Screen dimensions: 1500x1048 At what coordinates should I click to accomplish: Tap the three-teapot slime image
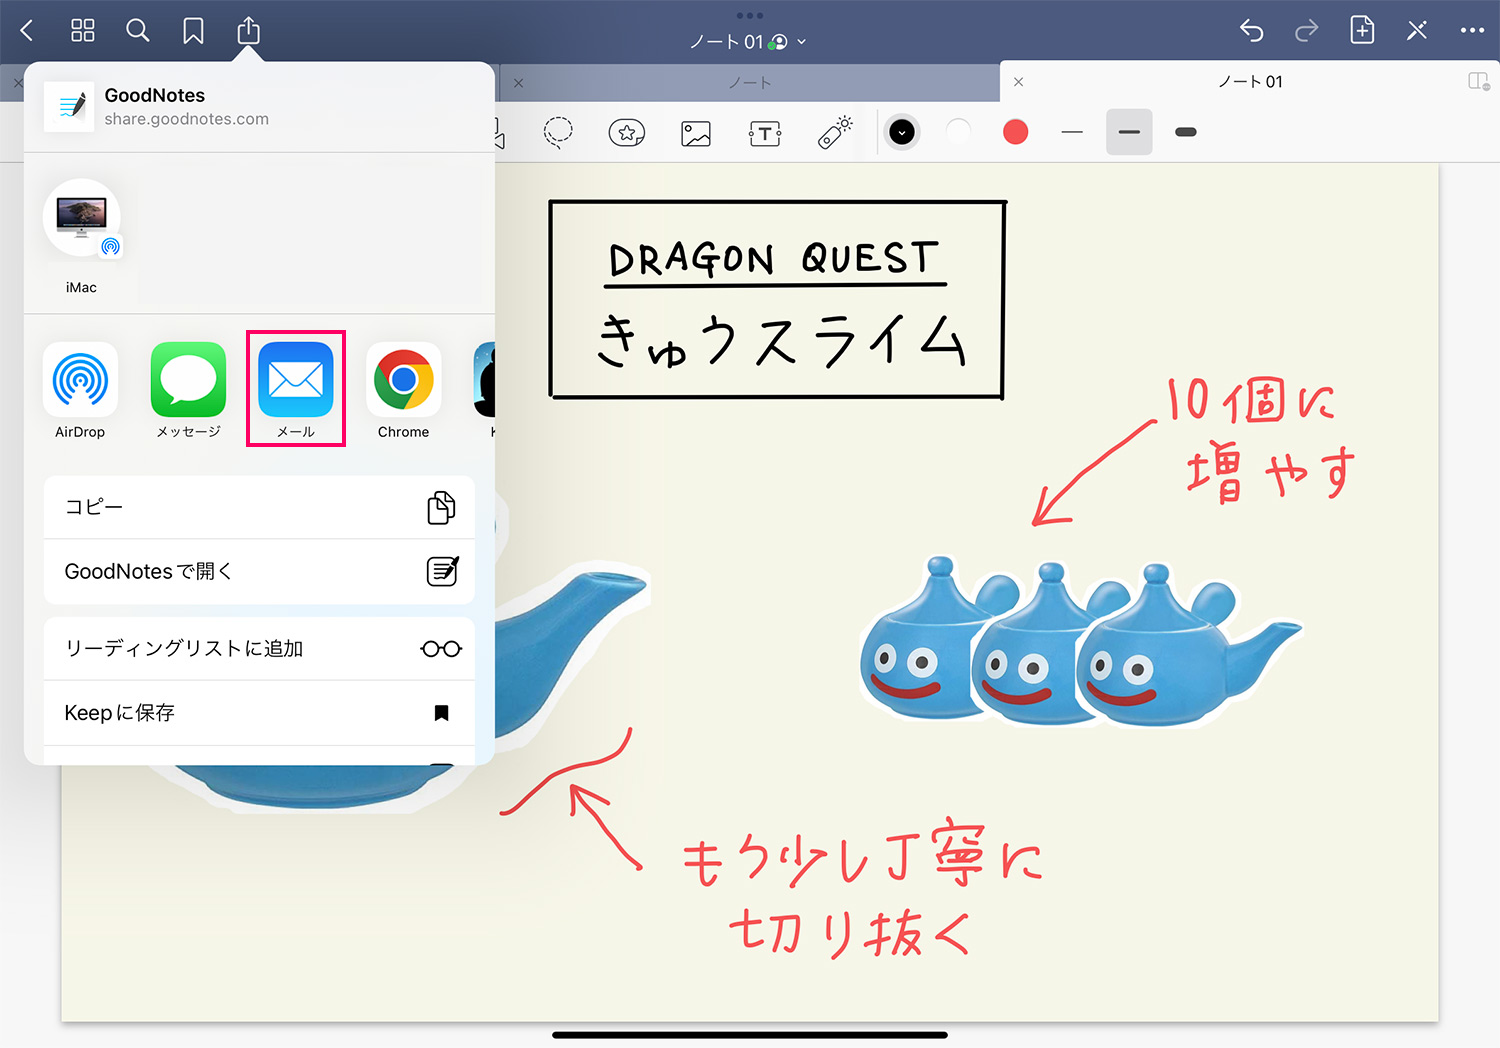(x=1080, y=640)
